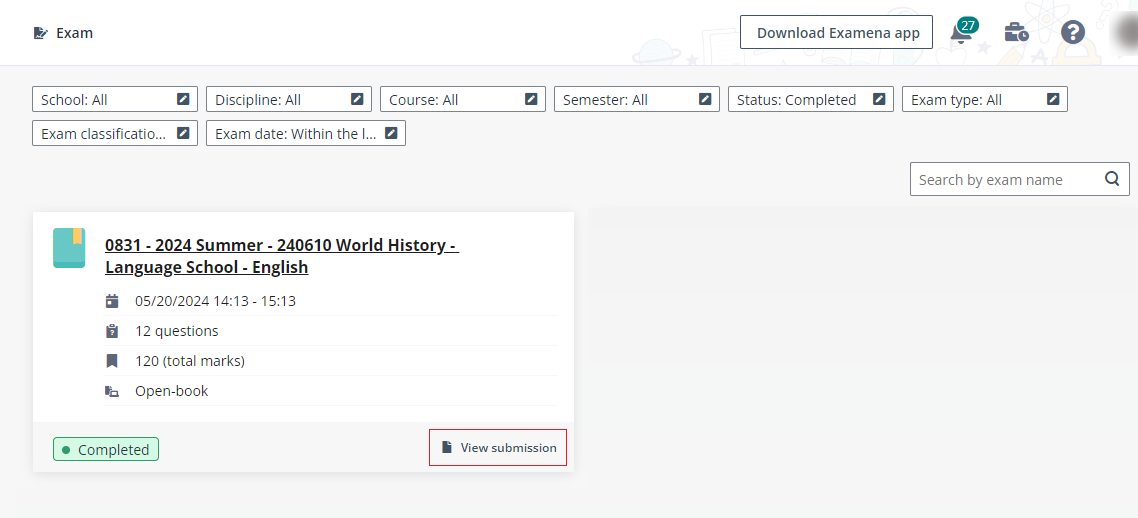Image resolution: width=1138 pixels, height=518 pixels.
Task: Click the edit icon on Course filter
Action: [531, 99]
